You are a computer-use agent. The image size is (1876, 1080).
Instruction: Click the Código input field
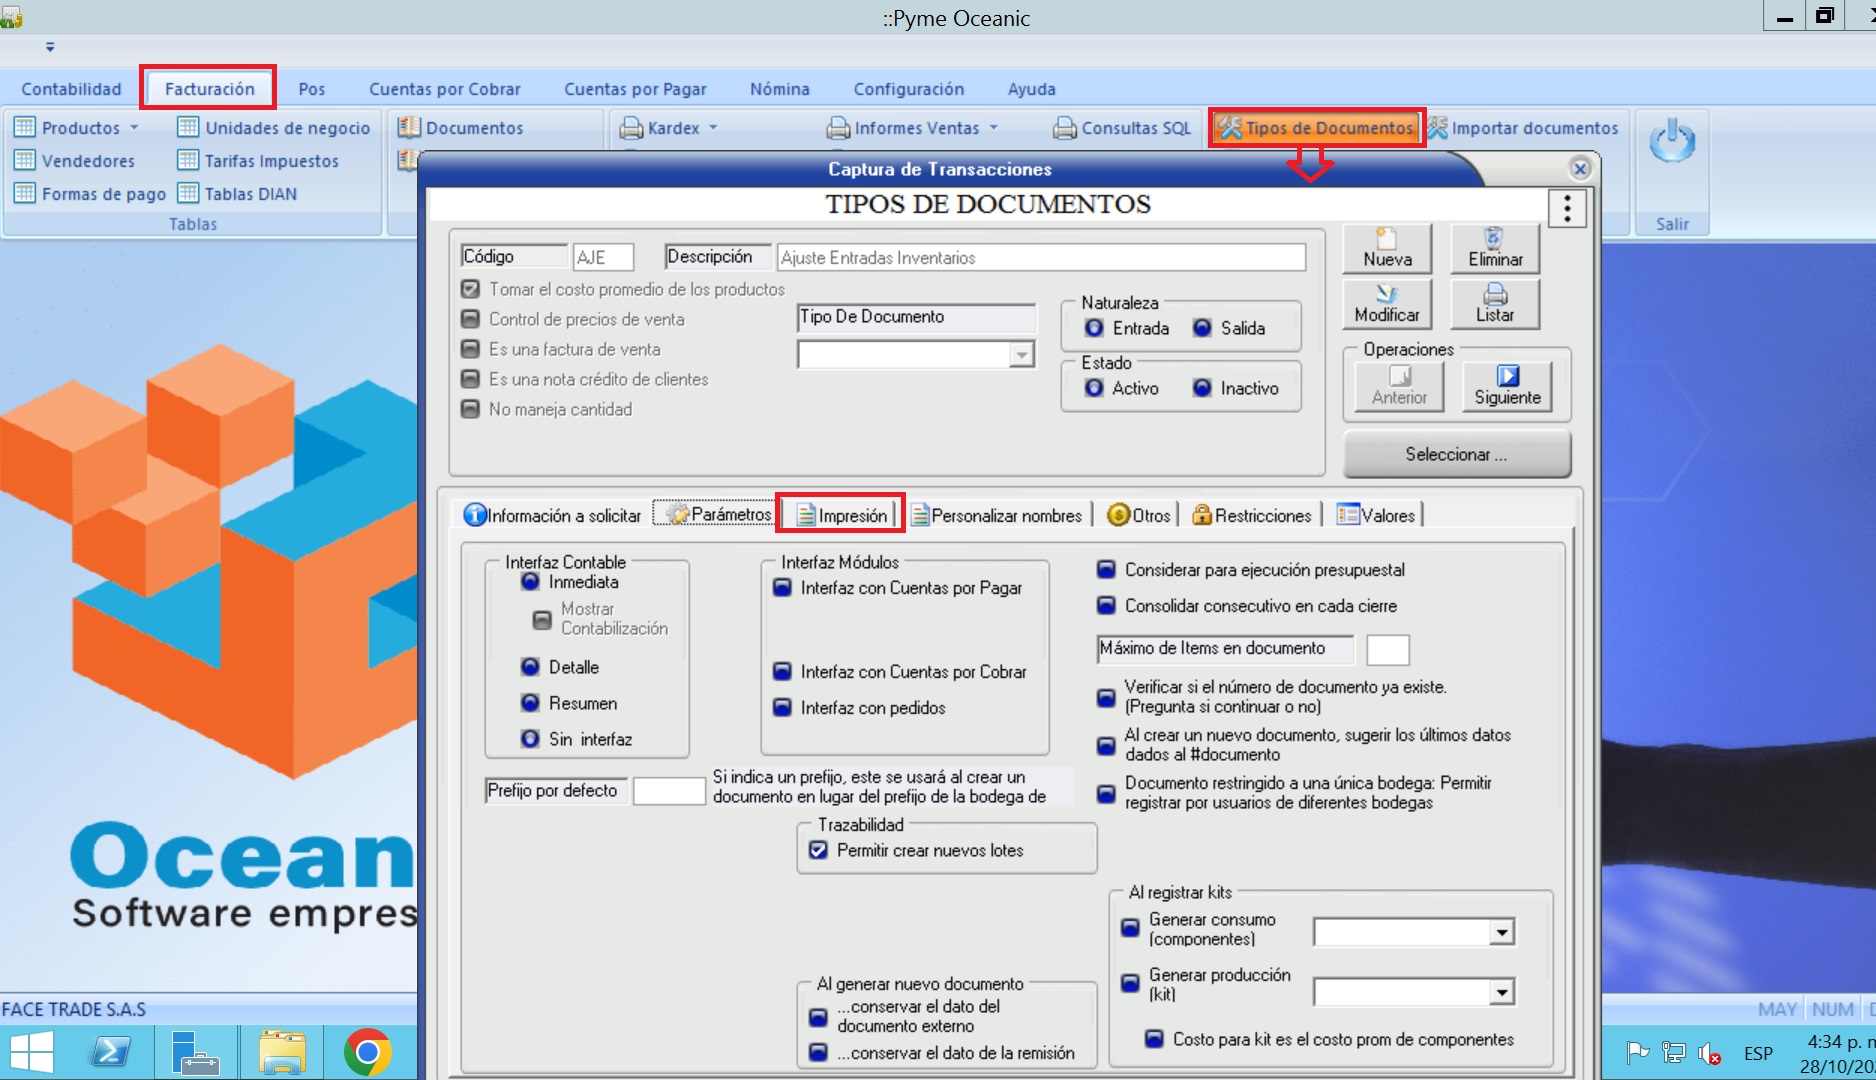click(603, 257)
